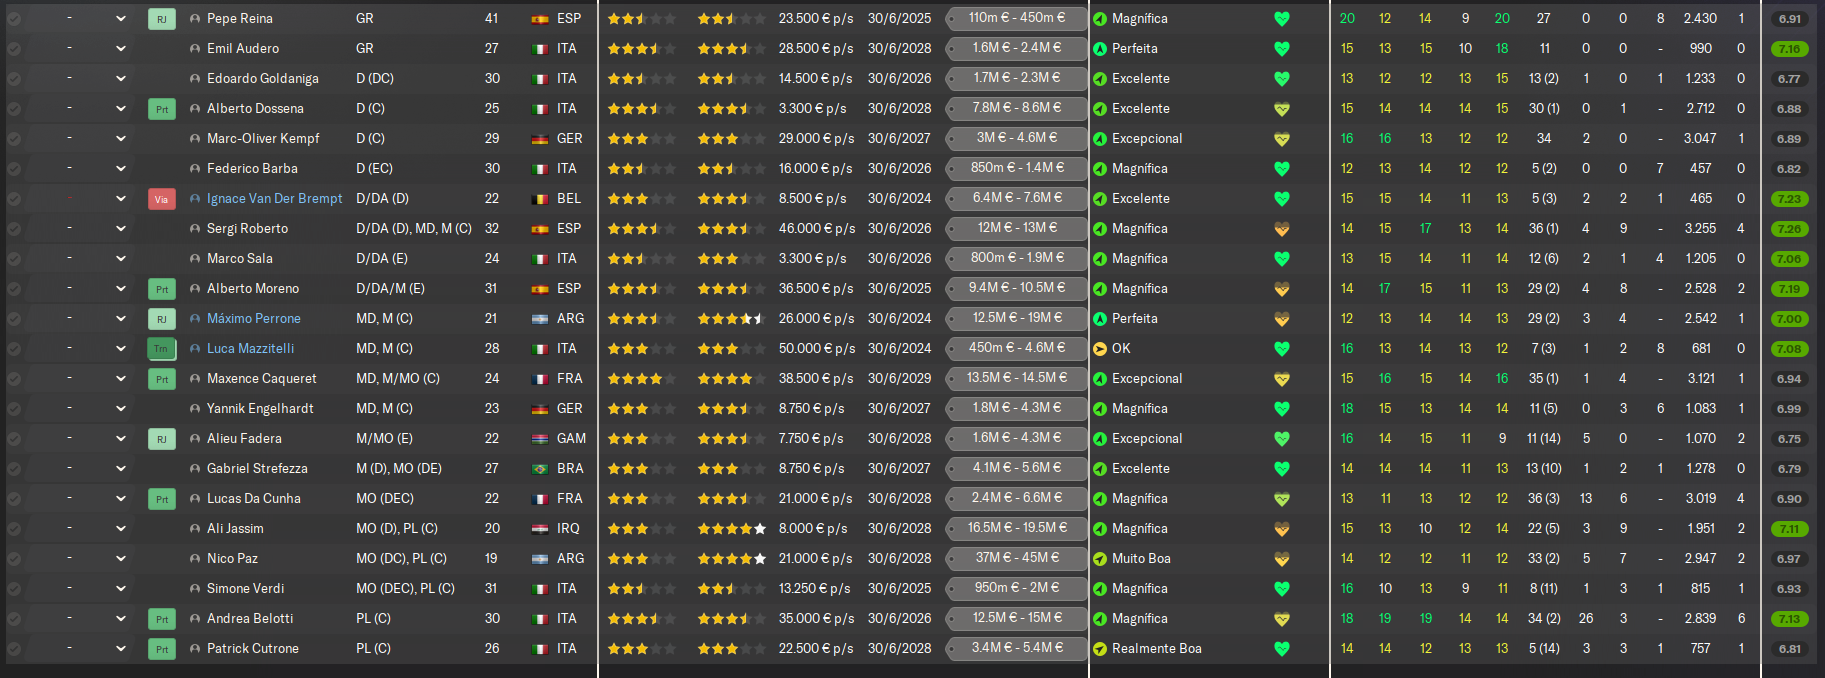Viewport: 1825px width, 678px height.
Task: Click the morale icon beside Muito Boa for Nico Paz
Action: (1100, 559)
